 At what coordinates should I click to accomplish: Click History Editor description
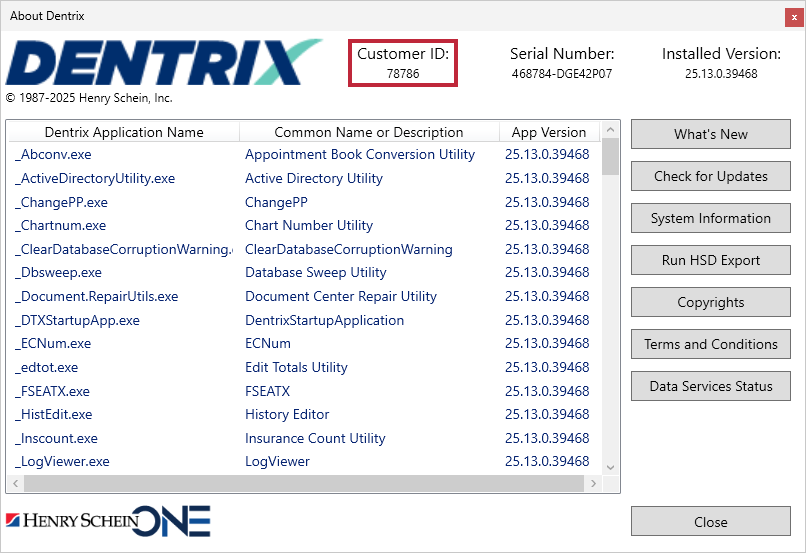point(287,414)
